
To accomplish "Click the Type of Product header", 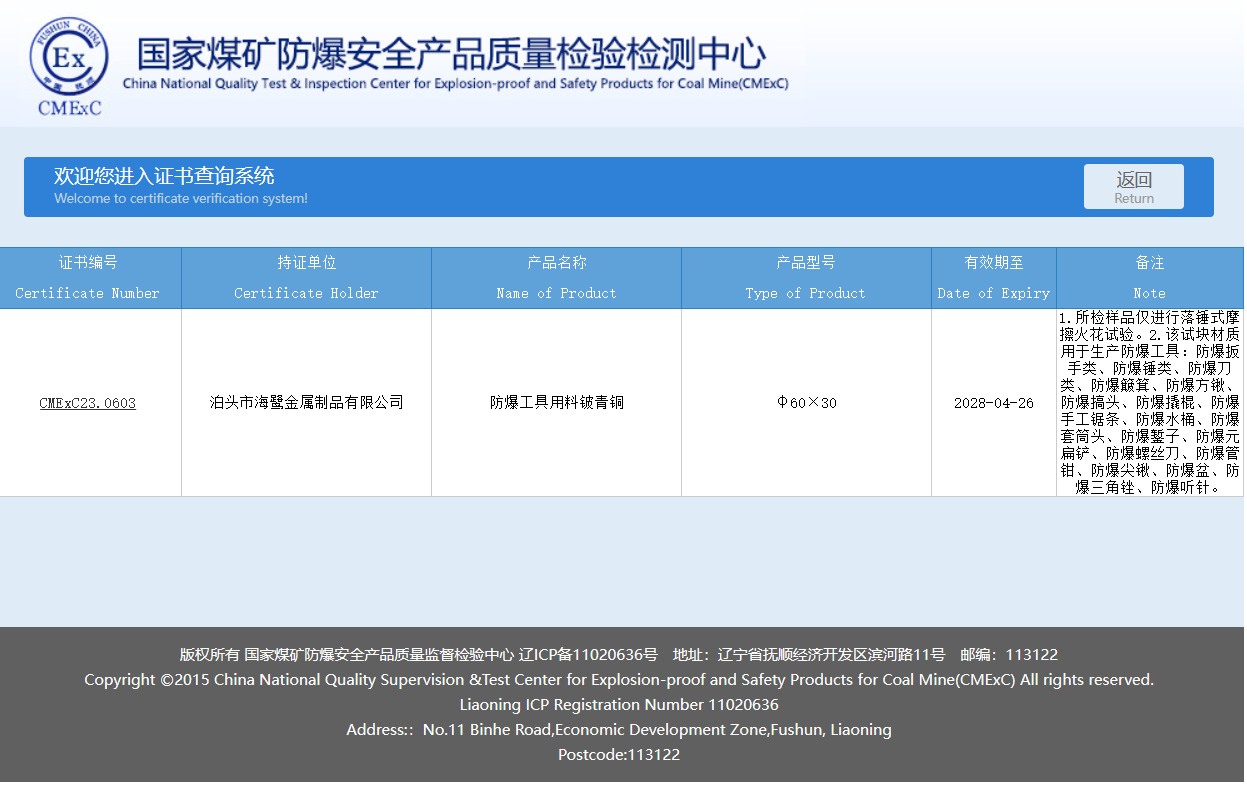I will tap(805, 277).
